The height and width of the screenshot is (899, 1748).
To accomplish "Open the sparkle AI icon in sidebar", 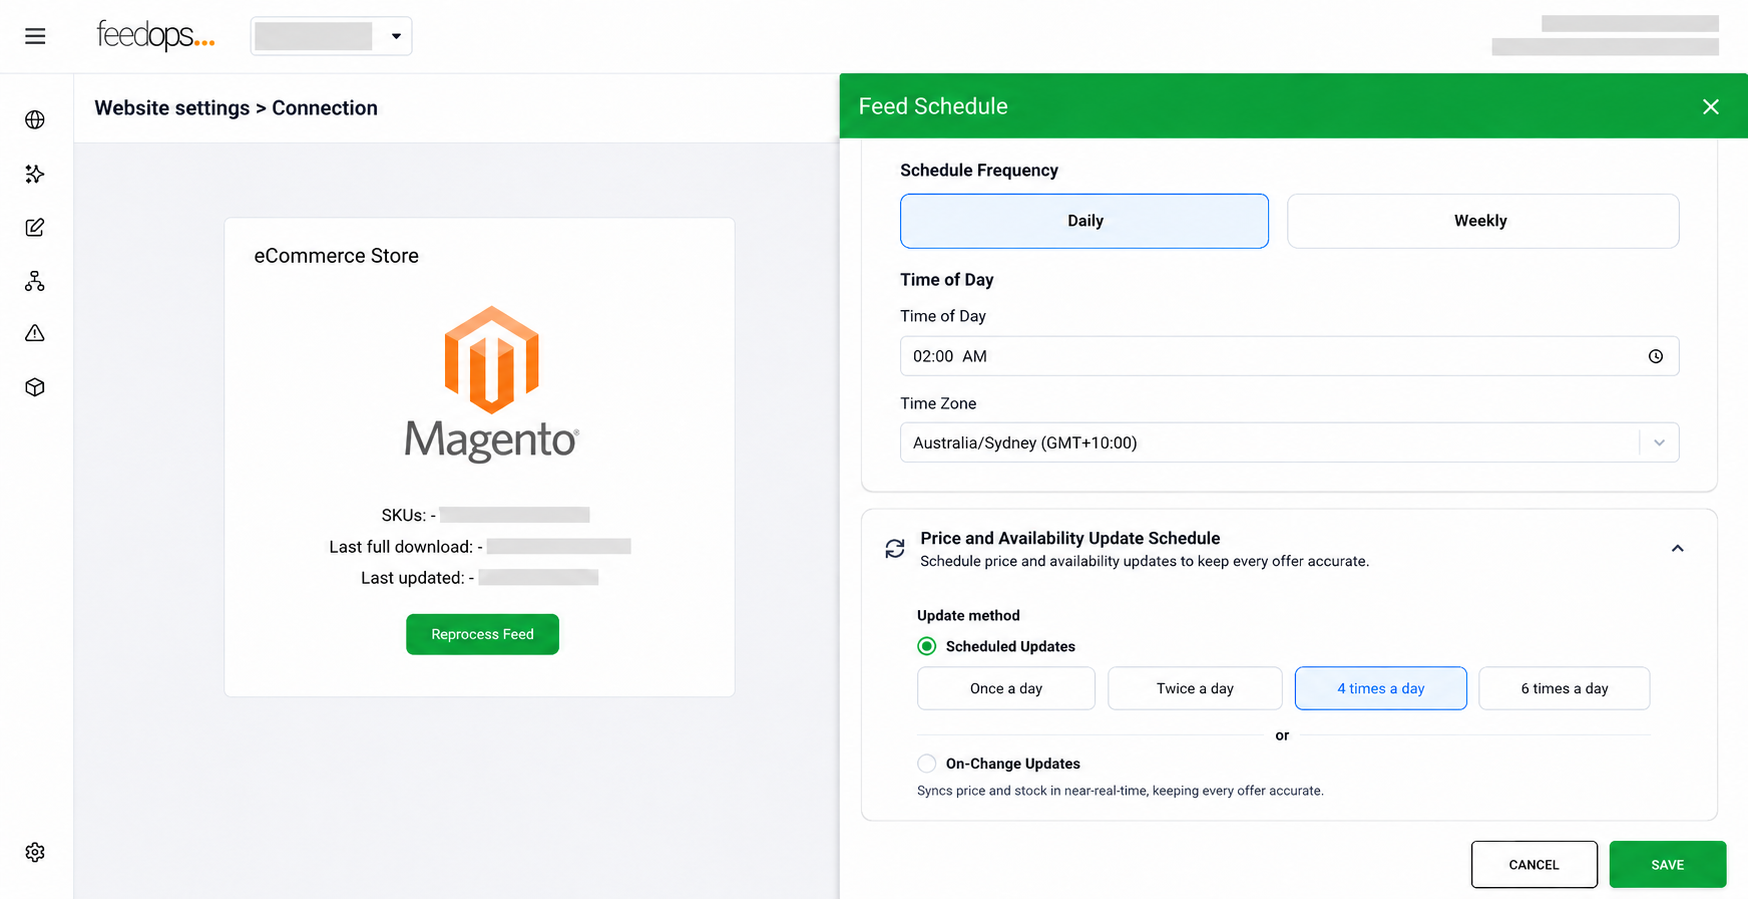I will pyautogui.click(x=35, y=174).
